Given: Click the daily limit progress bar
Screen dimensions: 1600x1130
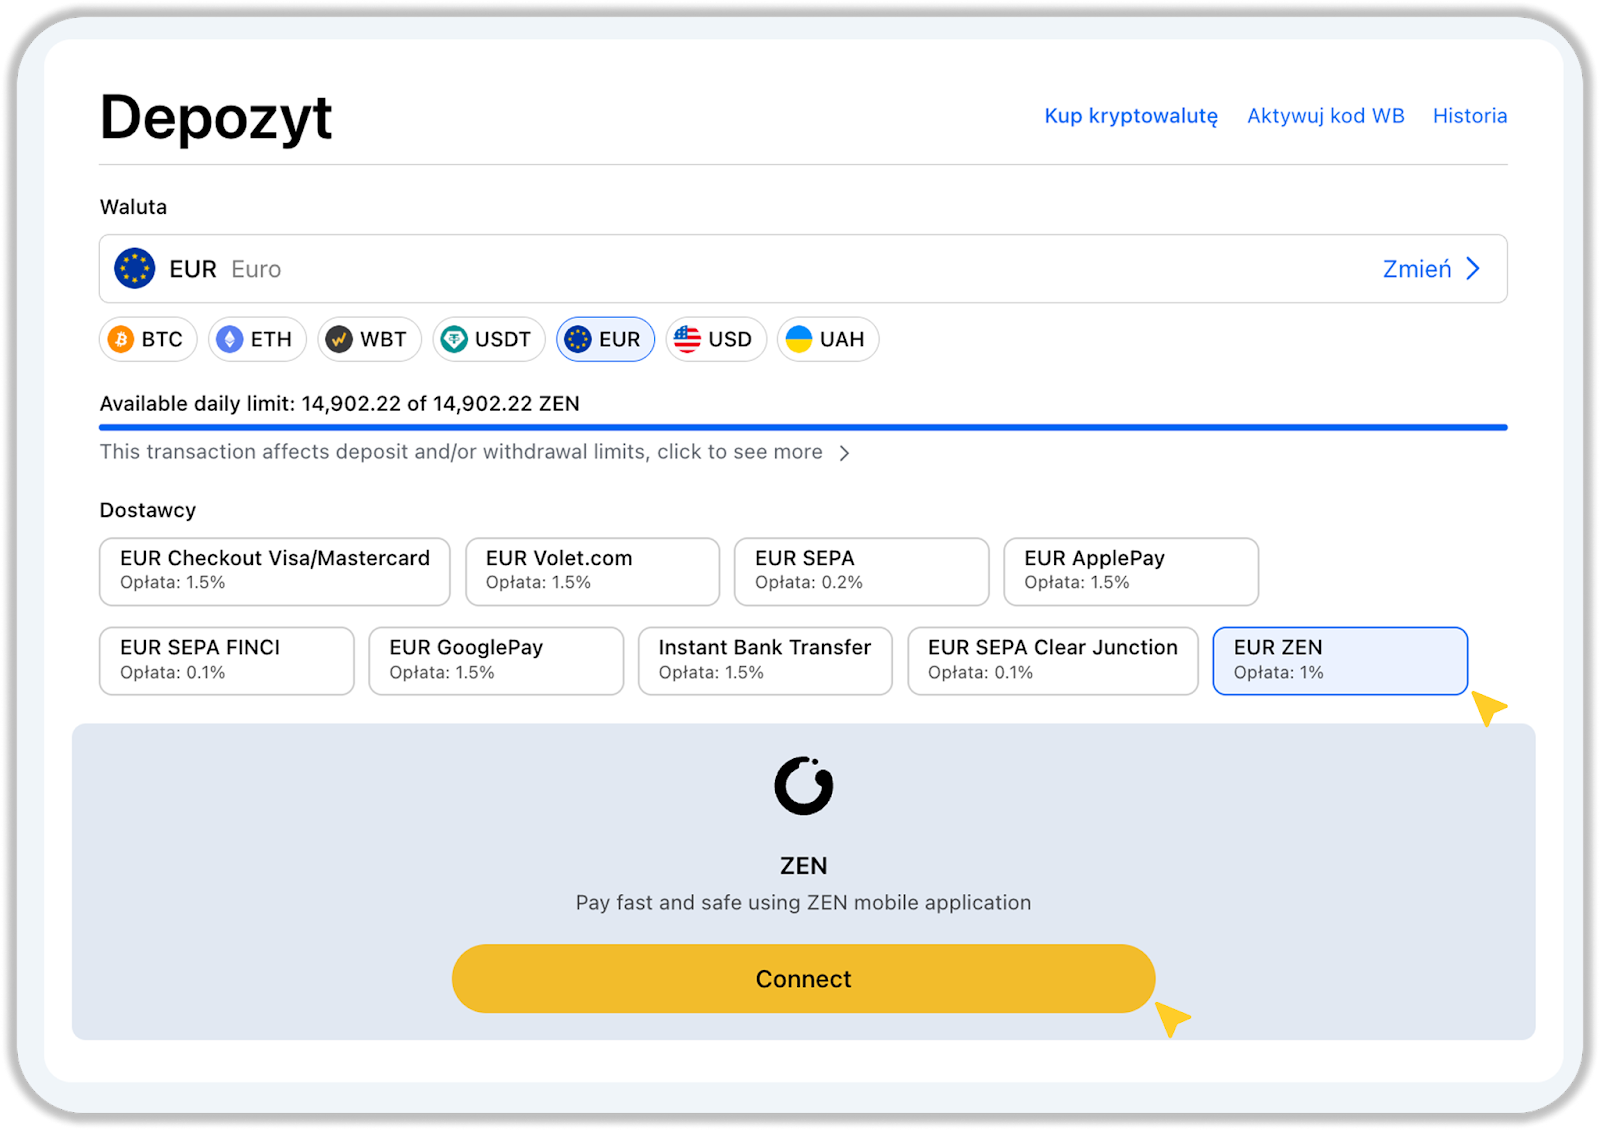Looking at the screenshot, I should pos(803,428).
